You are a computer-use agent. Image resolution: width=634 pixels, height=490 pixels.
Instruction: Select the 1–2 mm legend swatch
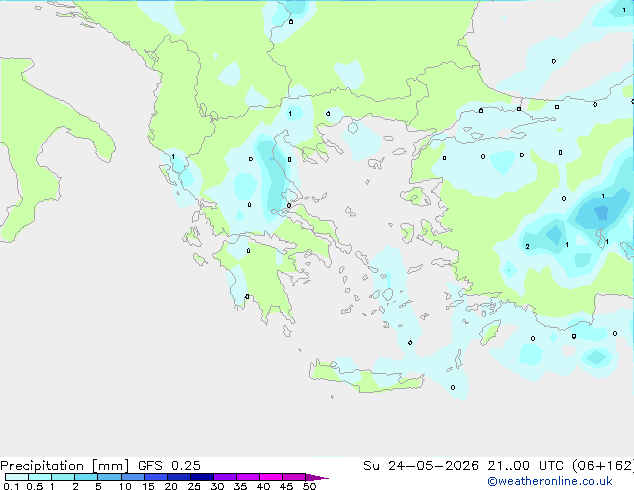tap(63, 477)
